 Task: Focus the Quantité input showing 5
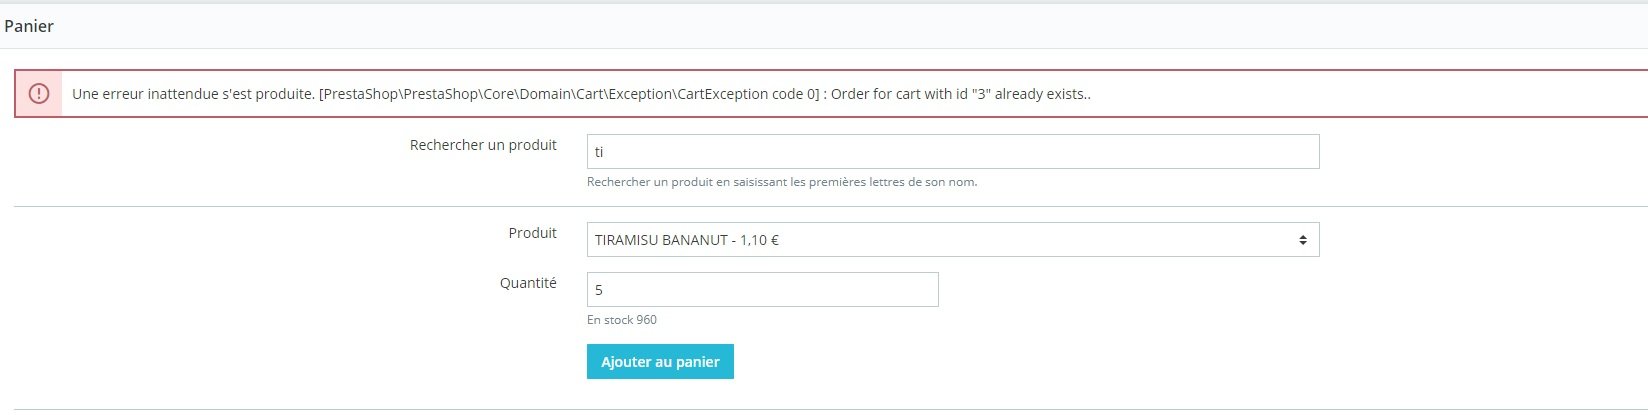(762, 290)
